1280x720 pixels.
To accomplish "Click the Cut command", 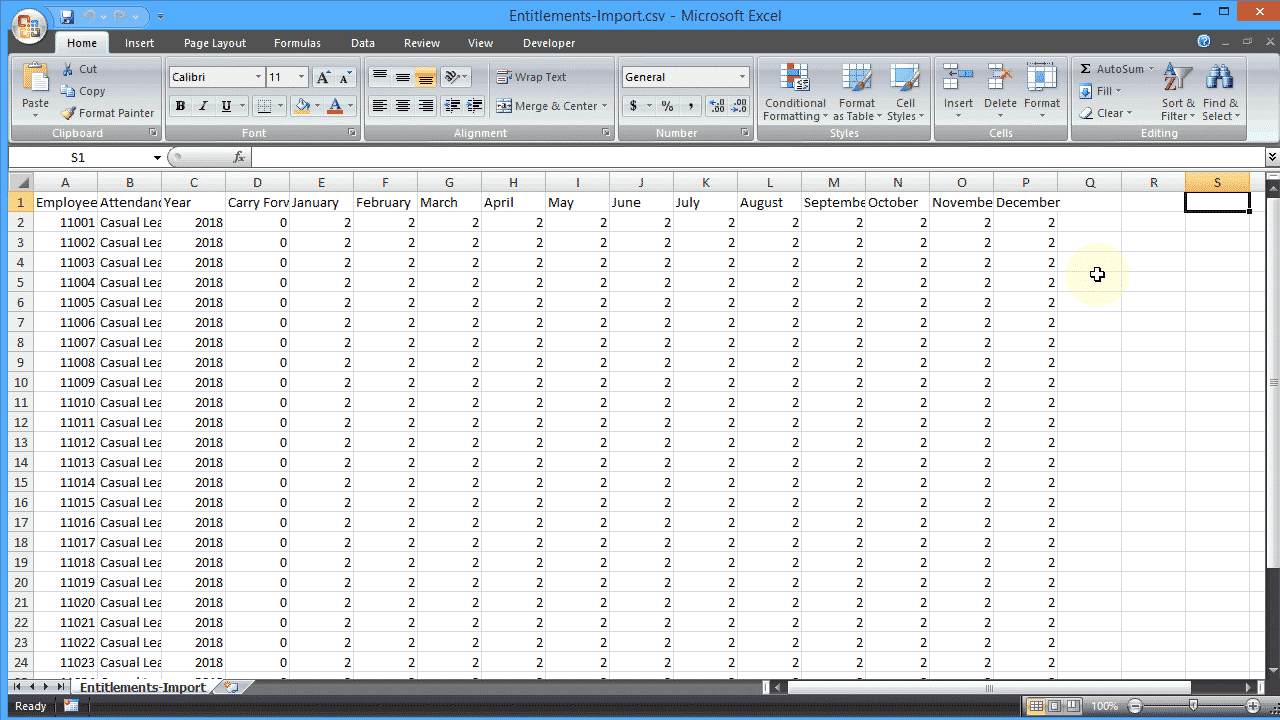I will [x=79, y=69].
